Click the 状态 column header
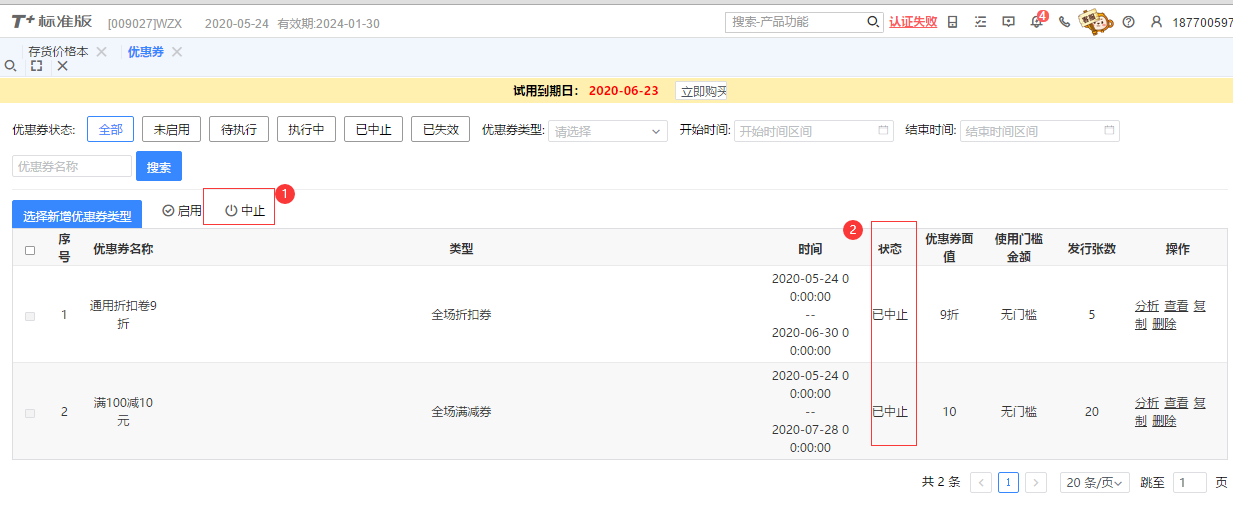The width and height of the screenshot is (1233, 513). click(890, 249)
